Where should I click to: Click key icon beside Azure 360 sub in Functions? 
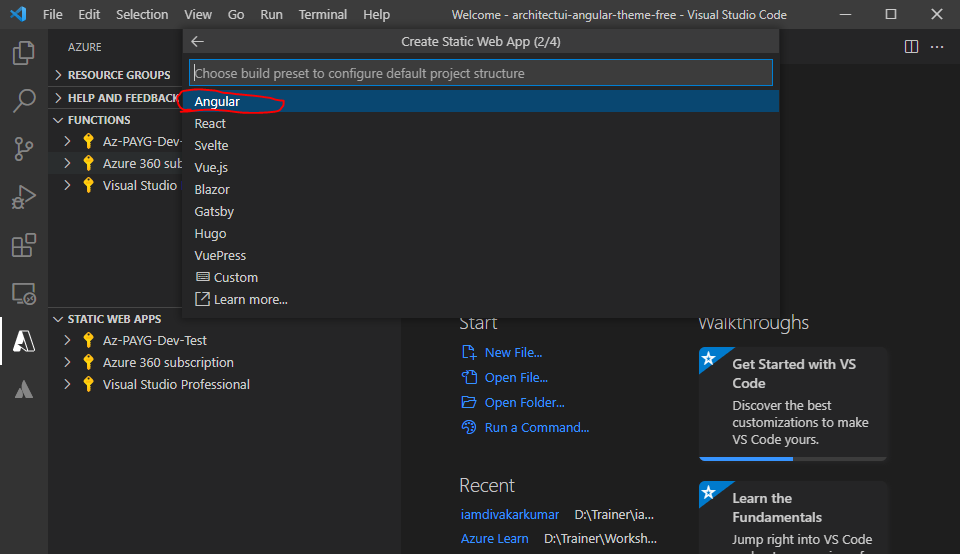[89, 163]
